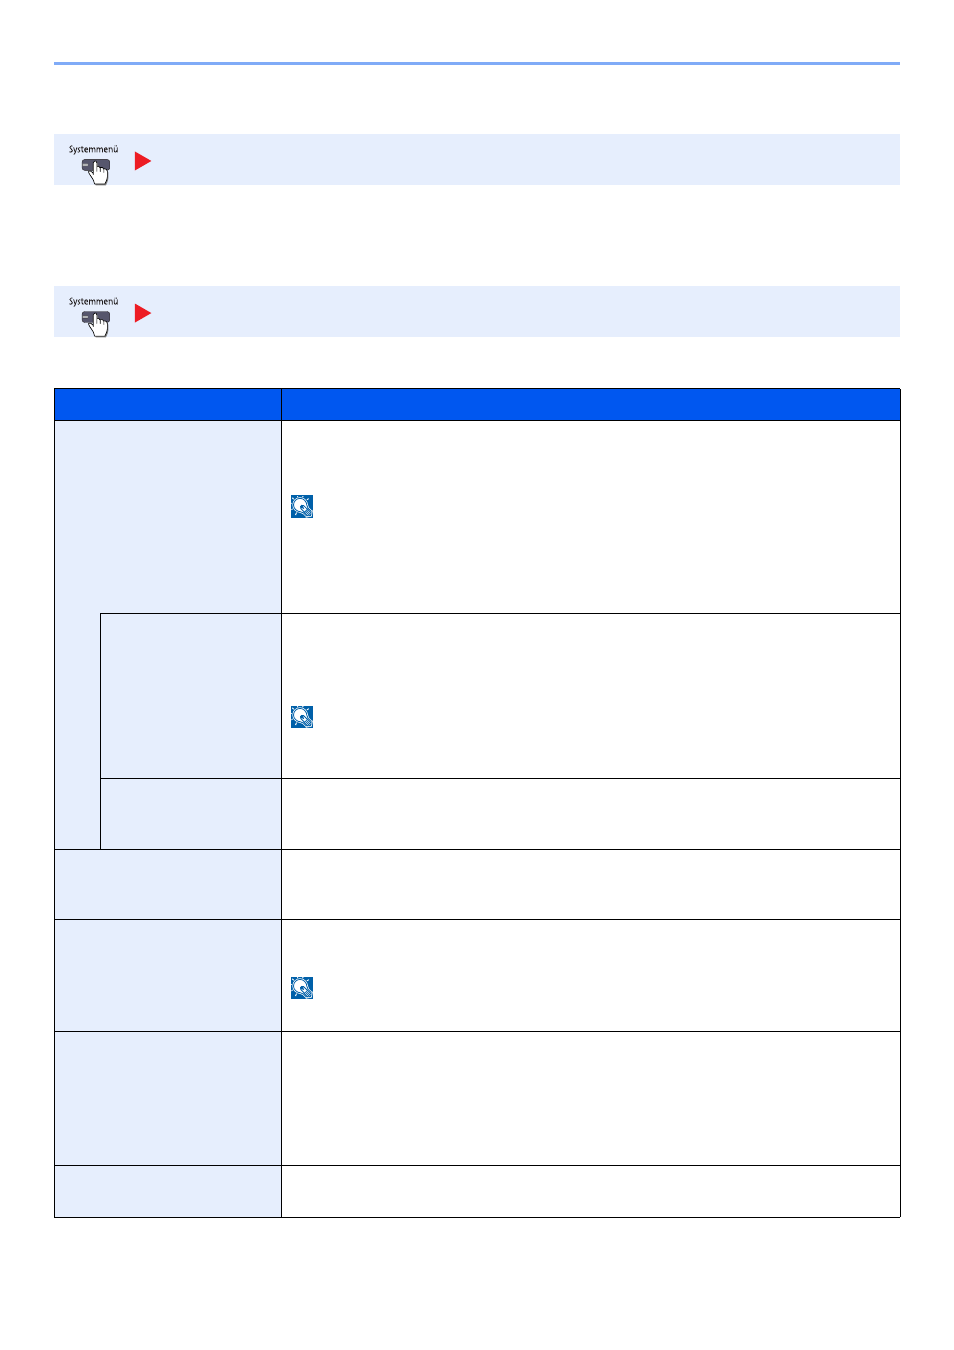
Task: Click the narrow left header cell of the table
Action: [167, 405]
